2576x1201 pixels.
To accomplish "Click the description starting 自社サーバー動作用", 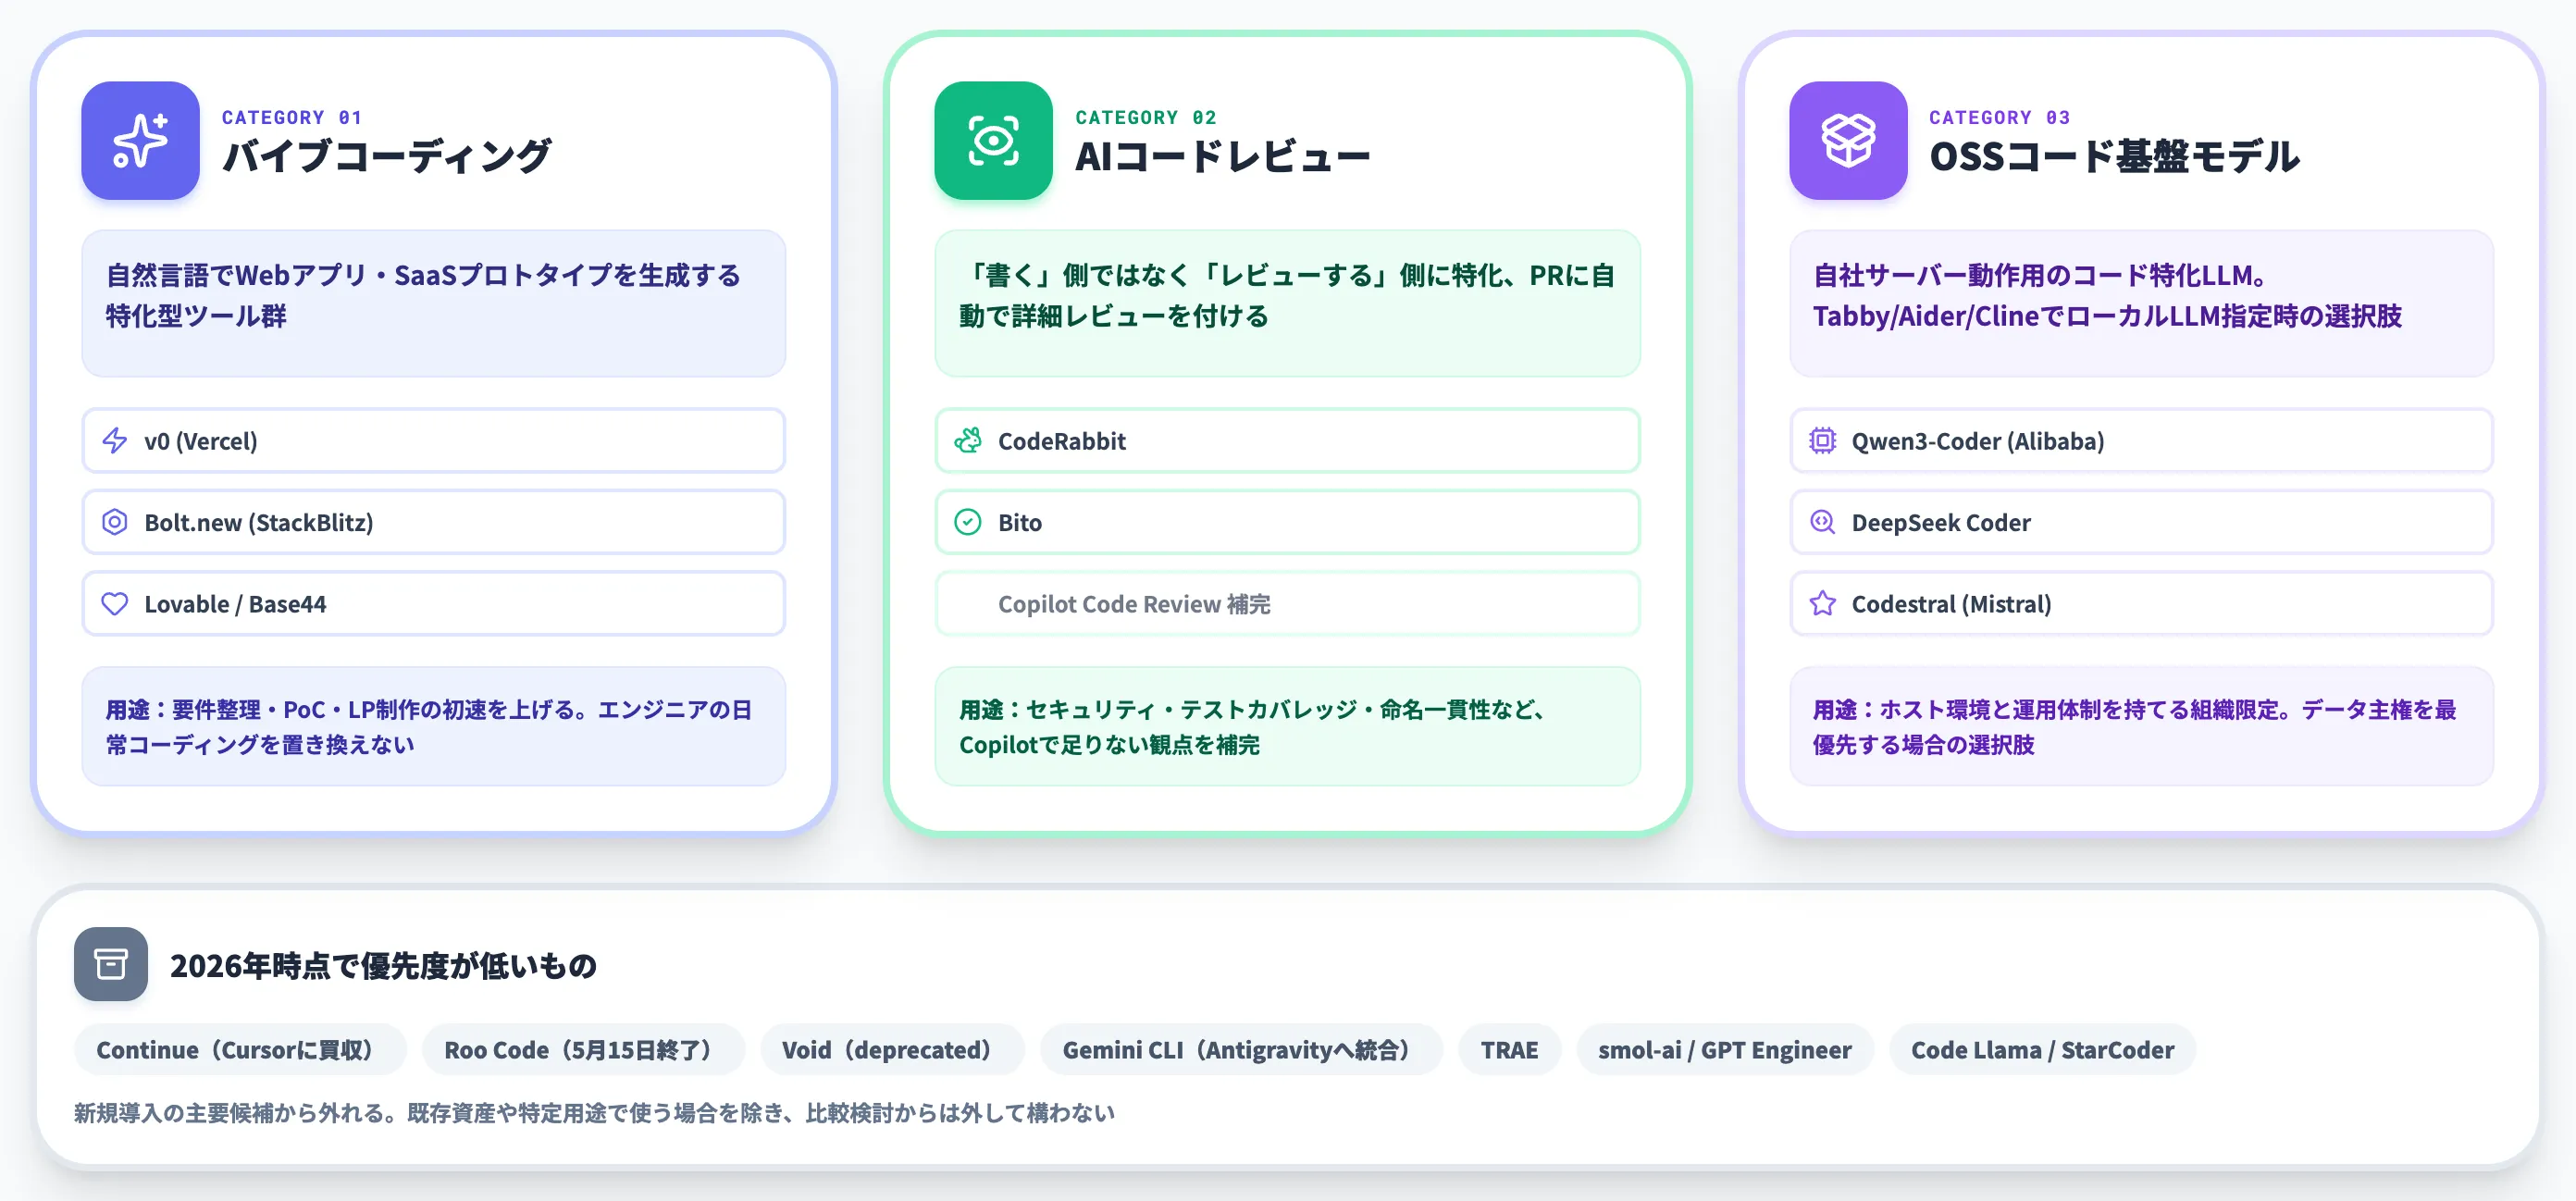I will 2141,303.
